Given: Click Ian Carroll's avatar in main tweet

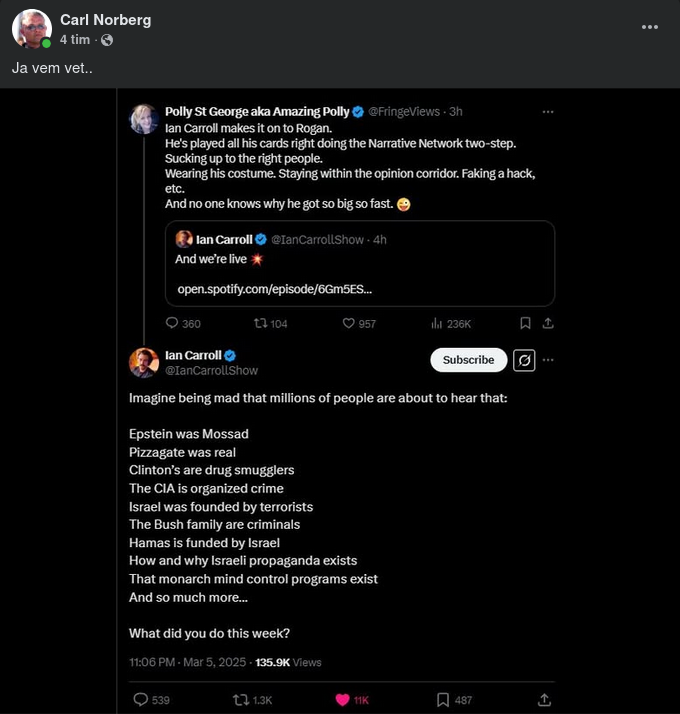Looking at the screenshot, I should coord(144,362).
